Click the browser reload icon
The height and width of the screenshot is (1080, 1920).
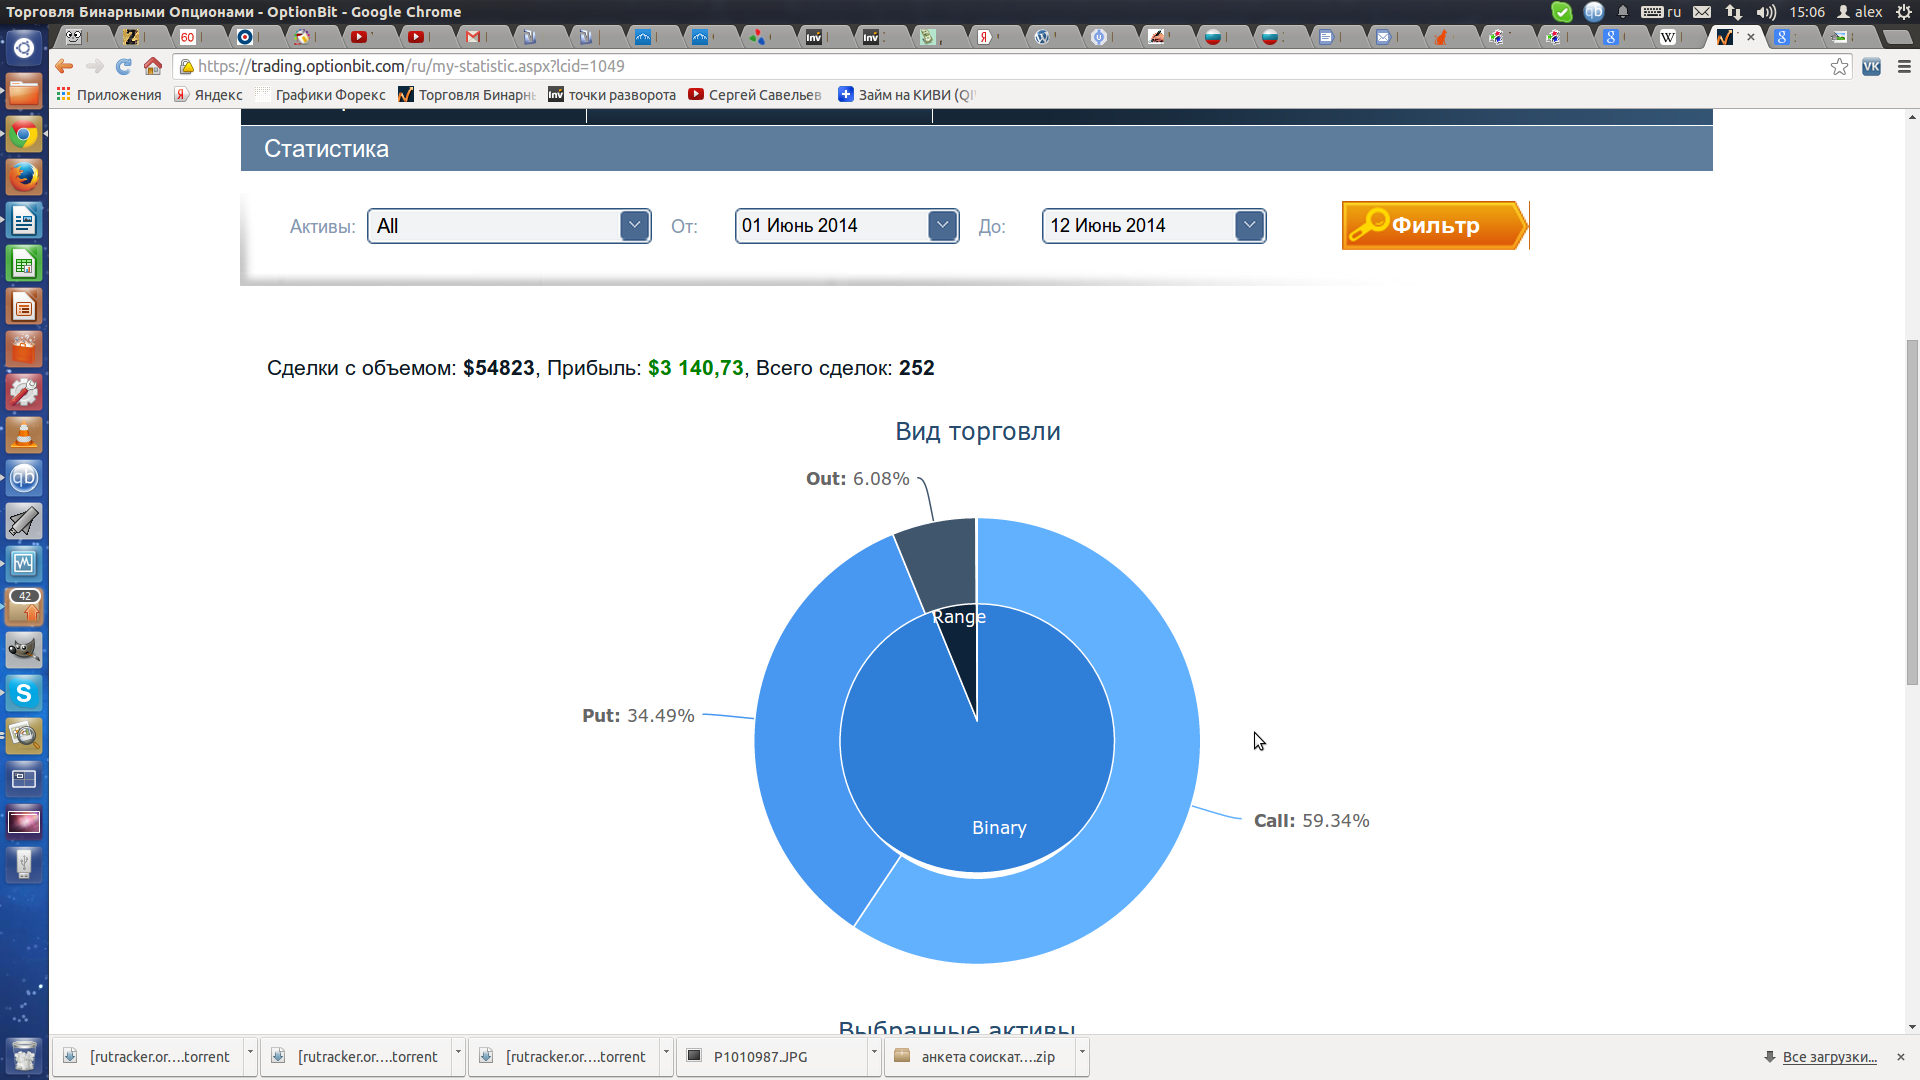coord(124,66)
